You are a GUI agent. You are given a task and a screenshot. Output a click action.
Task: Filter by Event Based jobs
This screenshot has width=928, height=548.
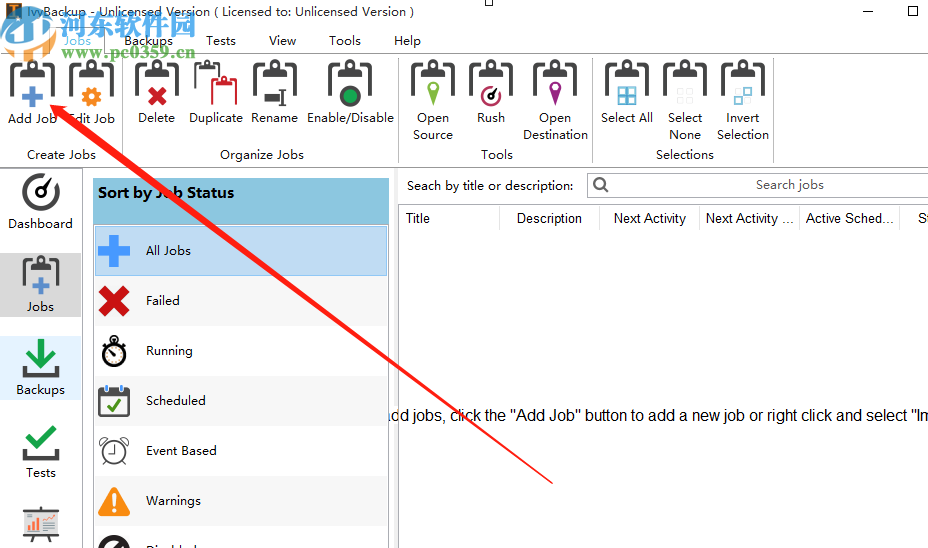[241, 451]
